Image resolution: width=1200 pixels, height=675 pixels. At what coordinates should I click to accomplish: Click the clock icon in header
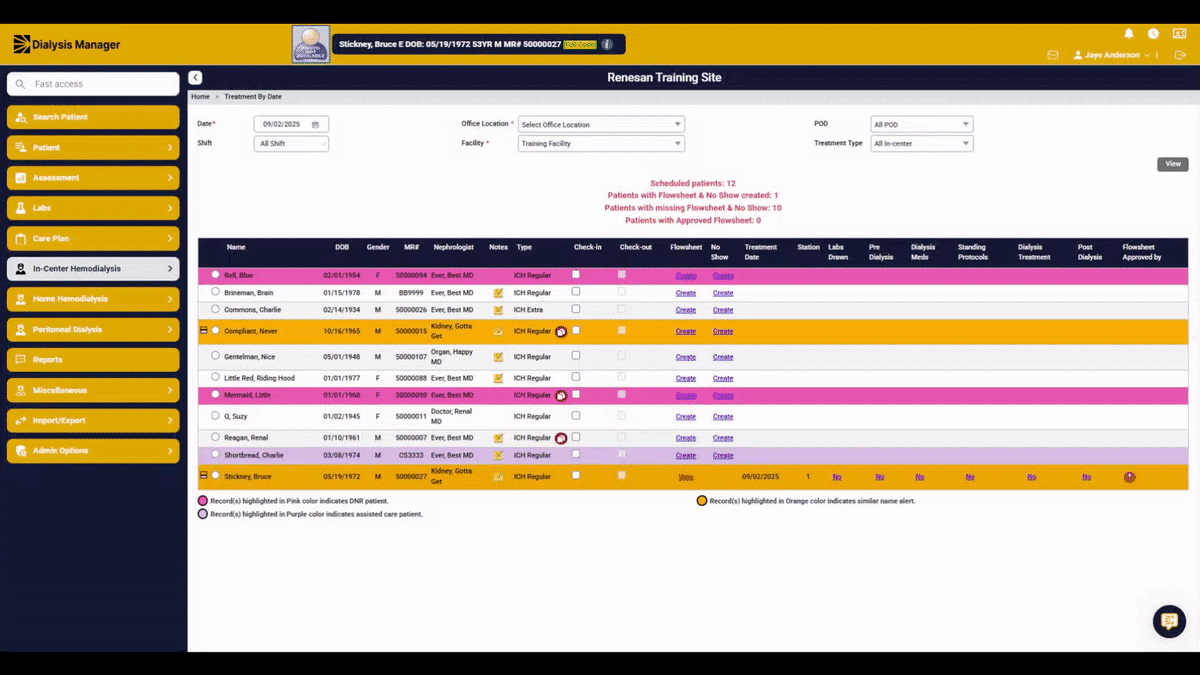click(1154, 34)
